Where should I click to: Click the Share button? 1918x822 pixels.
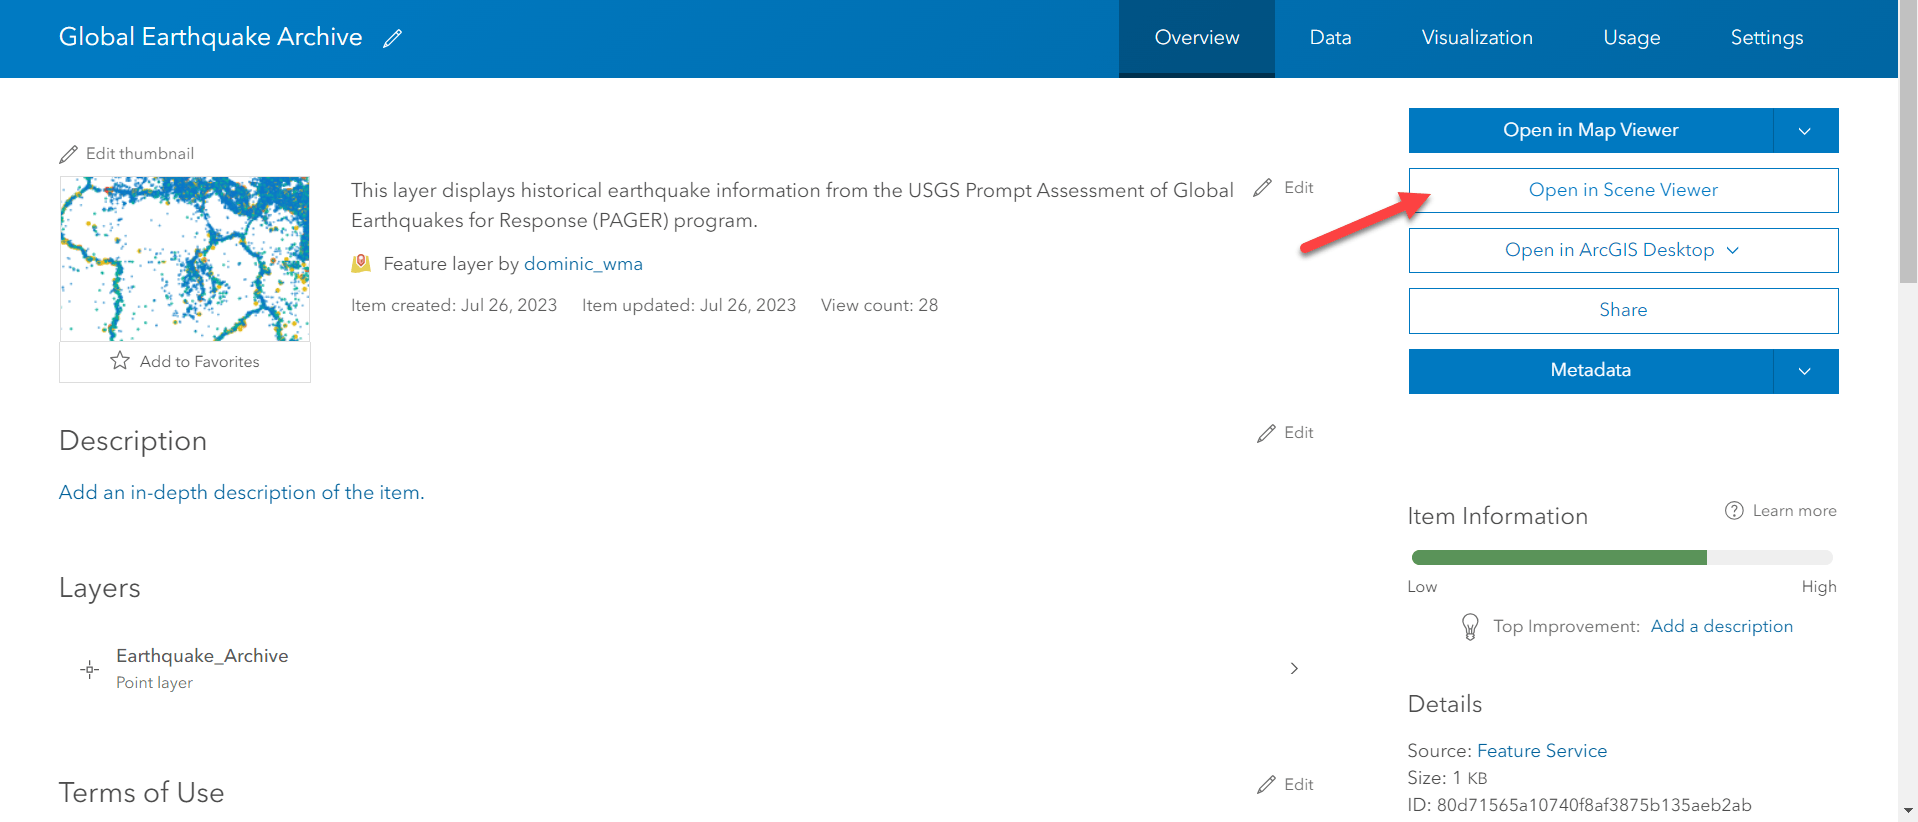coord(1623,310)
